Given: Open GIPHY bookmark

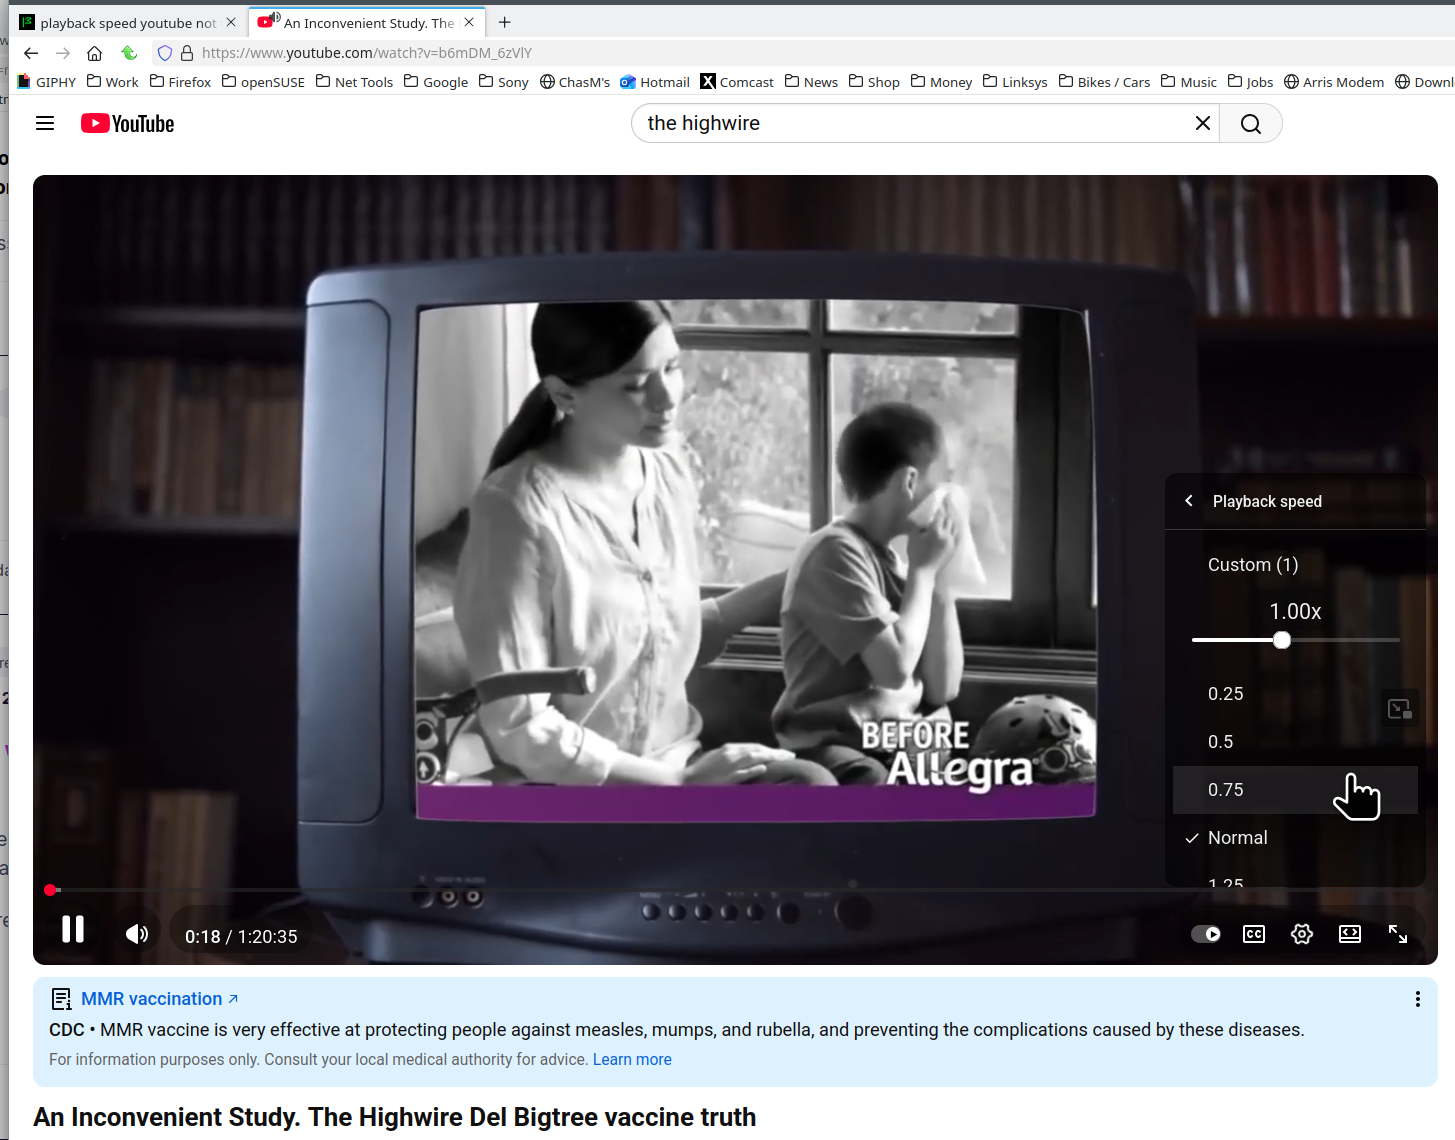Looking at the screenshot, I should pyautogui.click(x=47, y=82).
